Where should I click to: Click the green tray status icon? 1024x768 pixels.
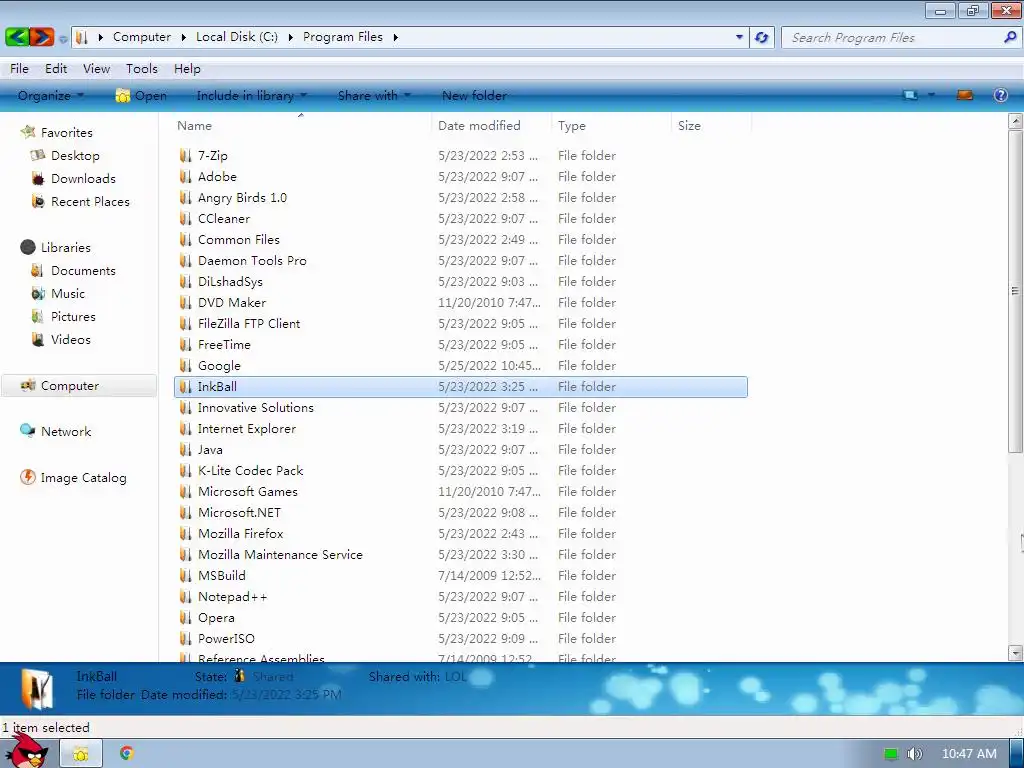tap(890, 754)
